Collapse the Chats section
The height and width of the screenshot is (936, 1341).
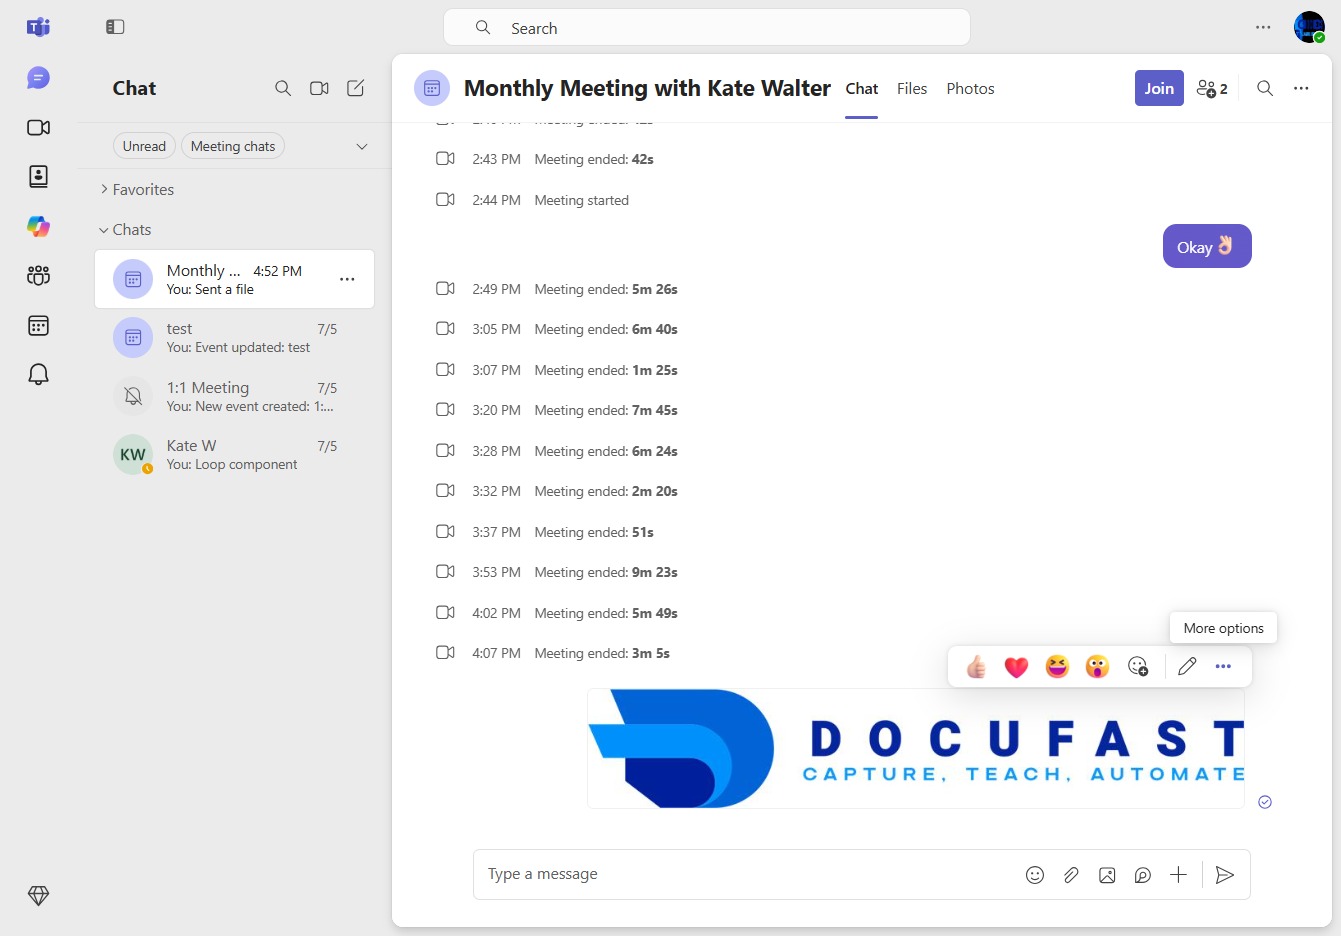click(x=125, y=229)
